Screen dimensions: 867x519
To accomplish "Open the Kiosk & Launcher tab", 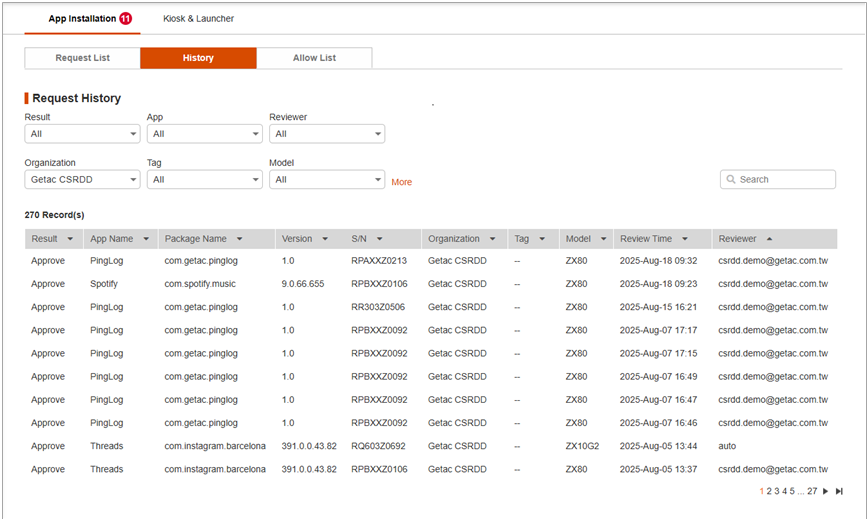I will click(198, 18).
